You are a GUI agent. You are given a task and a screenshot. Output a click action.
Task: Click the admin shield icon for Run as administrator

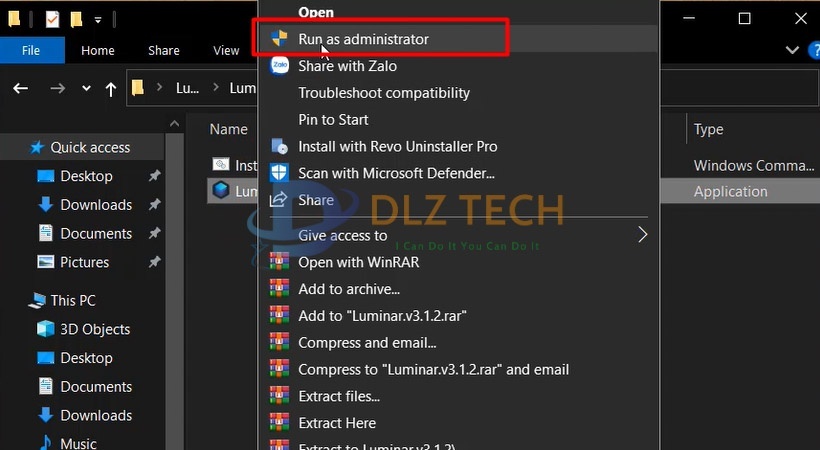point(279,38)
